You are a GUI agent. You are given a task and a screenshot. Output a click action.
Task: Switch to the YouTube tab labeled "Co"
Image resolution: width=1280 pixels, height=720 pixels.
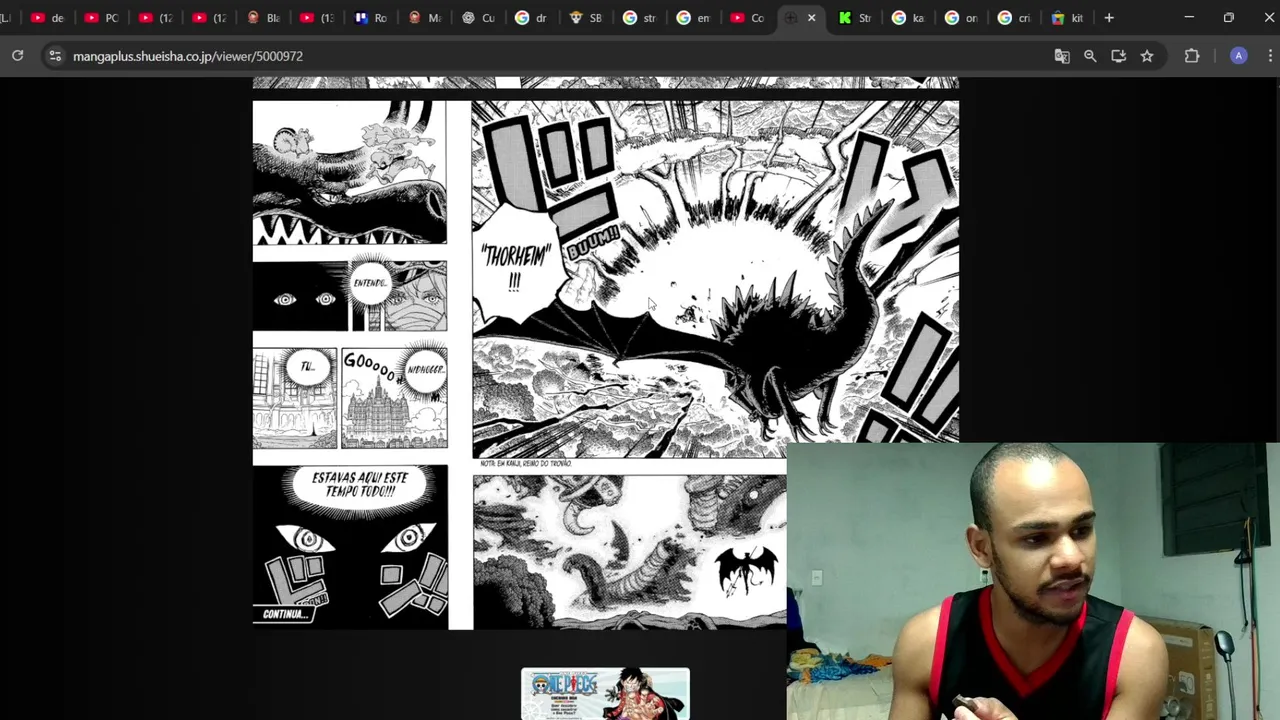[748, 18]
